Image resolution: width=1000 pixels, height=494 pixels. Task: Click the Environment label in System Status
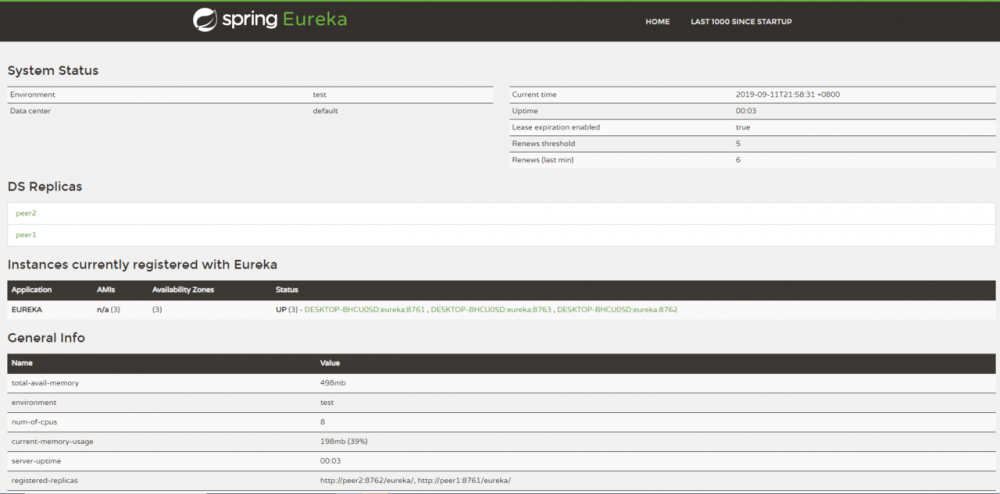click(x=33, y=94)
